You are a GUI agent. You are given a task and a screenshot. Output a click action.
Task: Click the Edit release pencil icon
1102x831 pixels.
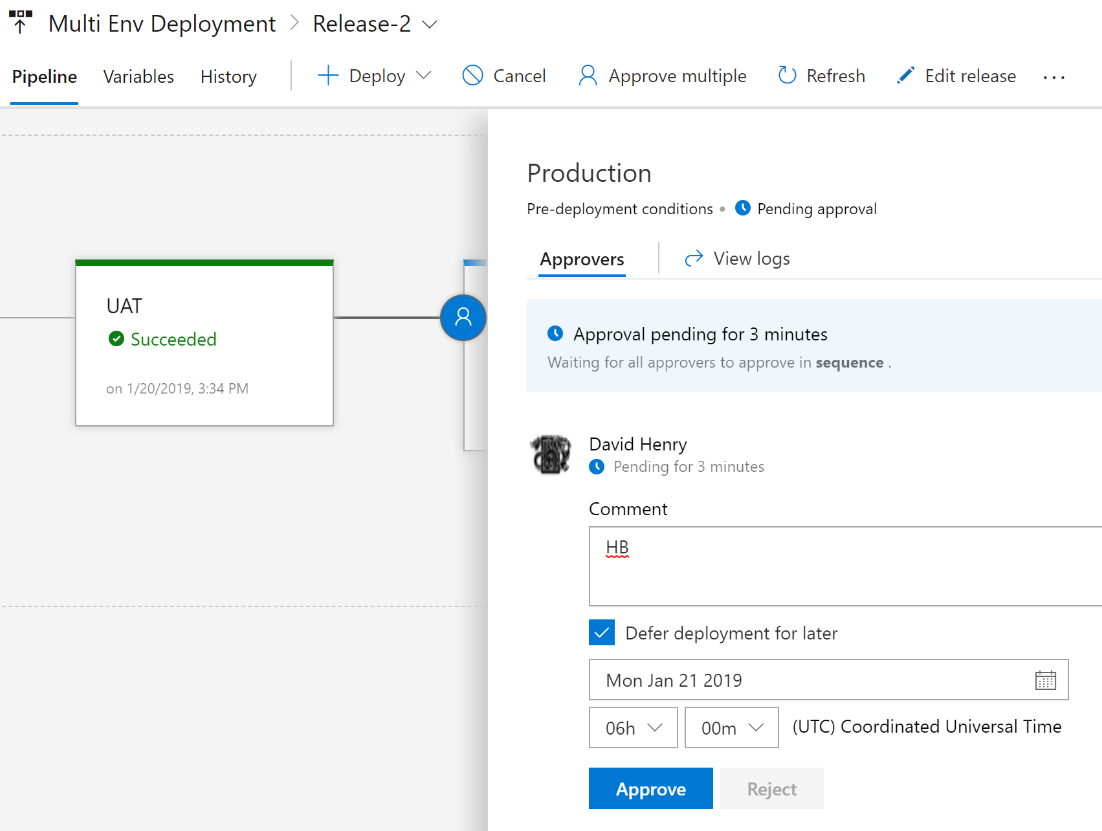click(906, 76)
